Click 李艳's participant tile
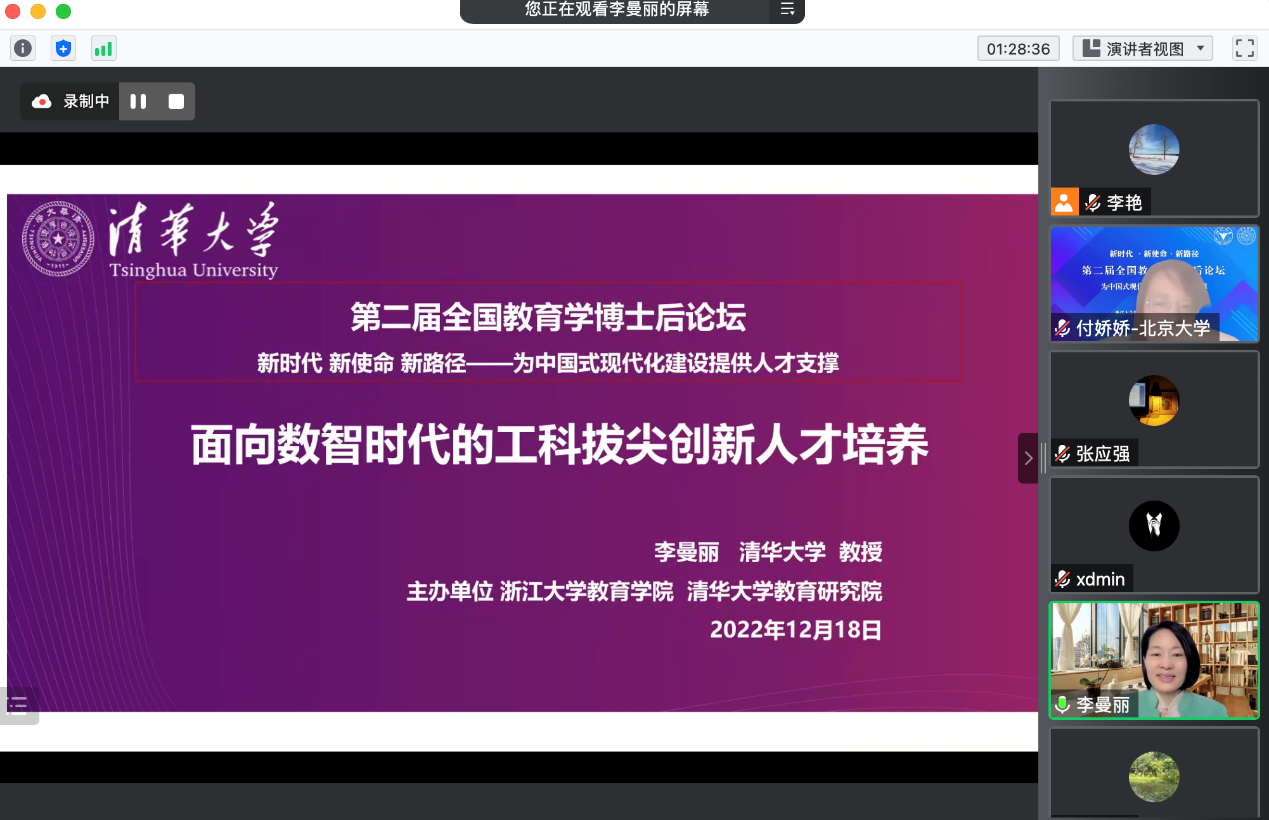The width and height of the screenshot is (1269, 820). (1153, 157)
